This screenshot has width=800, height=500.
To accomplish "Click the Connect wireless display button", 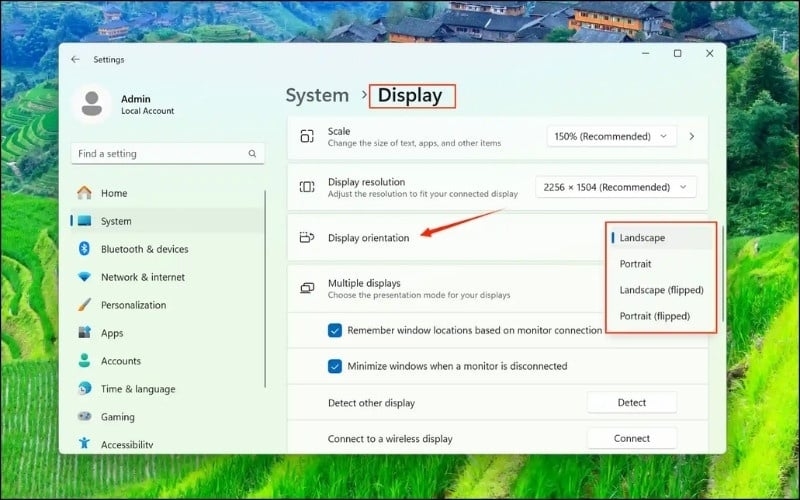I will click(631, 438).
